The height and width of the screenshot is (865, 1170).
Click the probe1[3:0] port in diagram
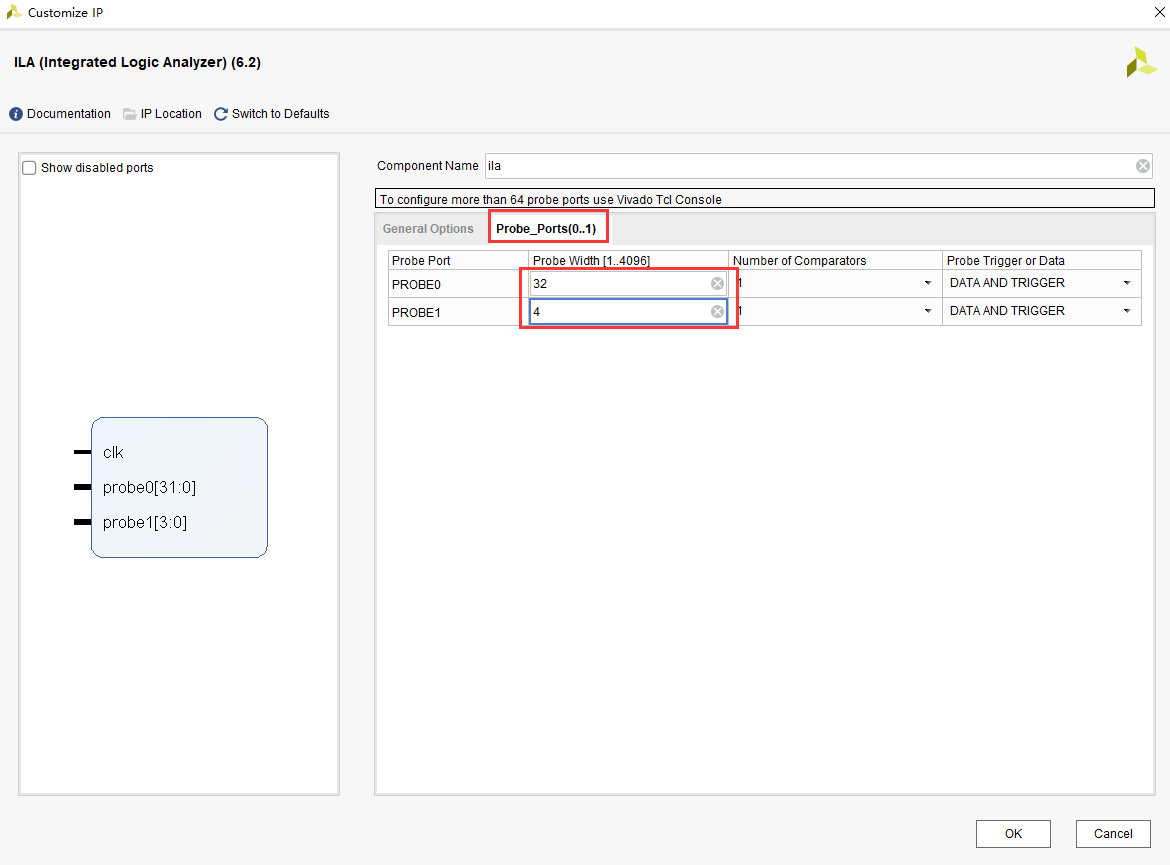tap(145, 522)
